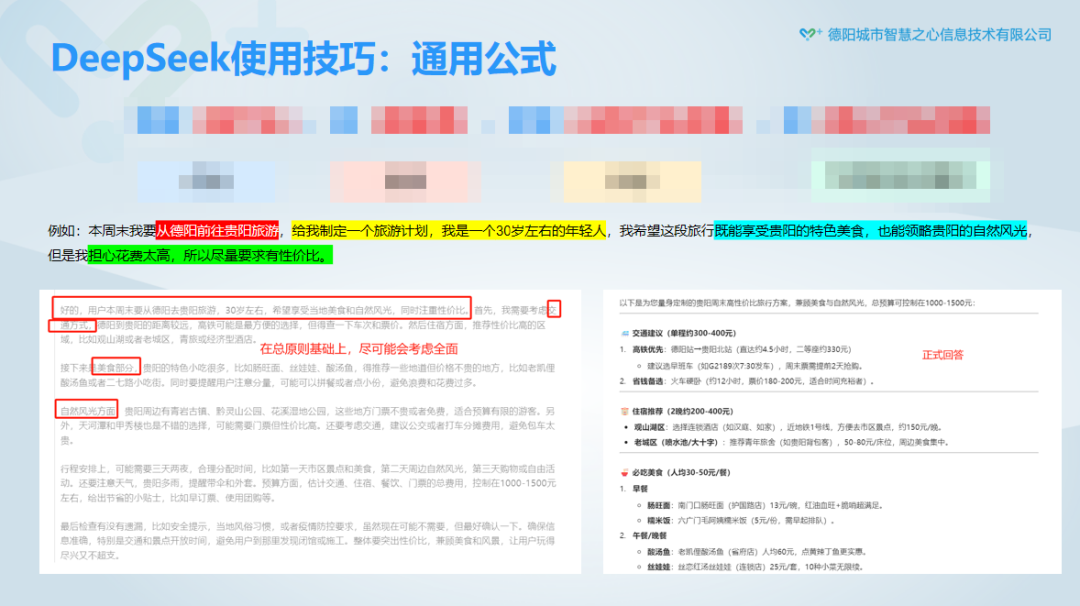This screenshot has width=1080, height=606.
Task: Click yellow-highlighted text 给我制定一个旅游计划
Action: [360, 231]
